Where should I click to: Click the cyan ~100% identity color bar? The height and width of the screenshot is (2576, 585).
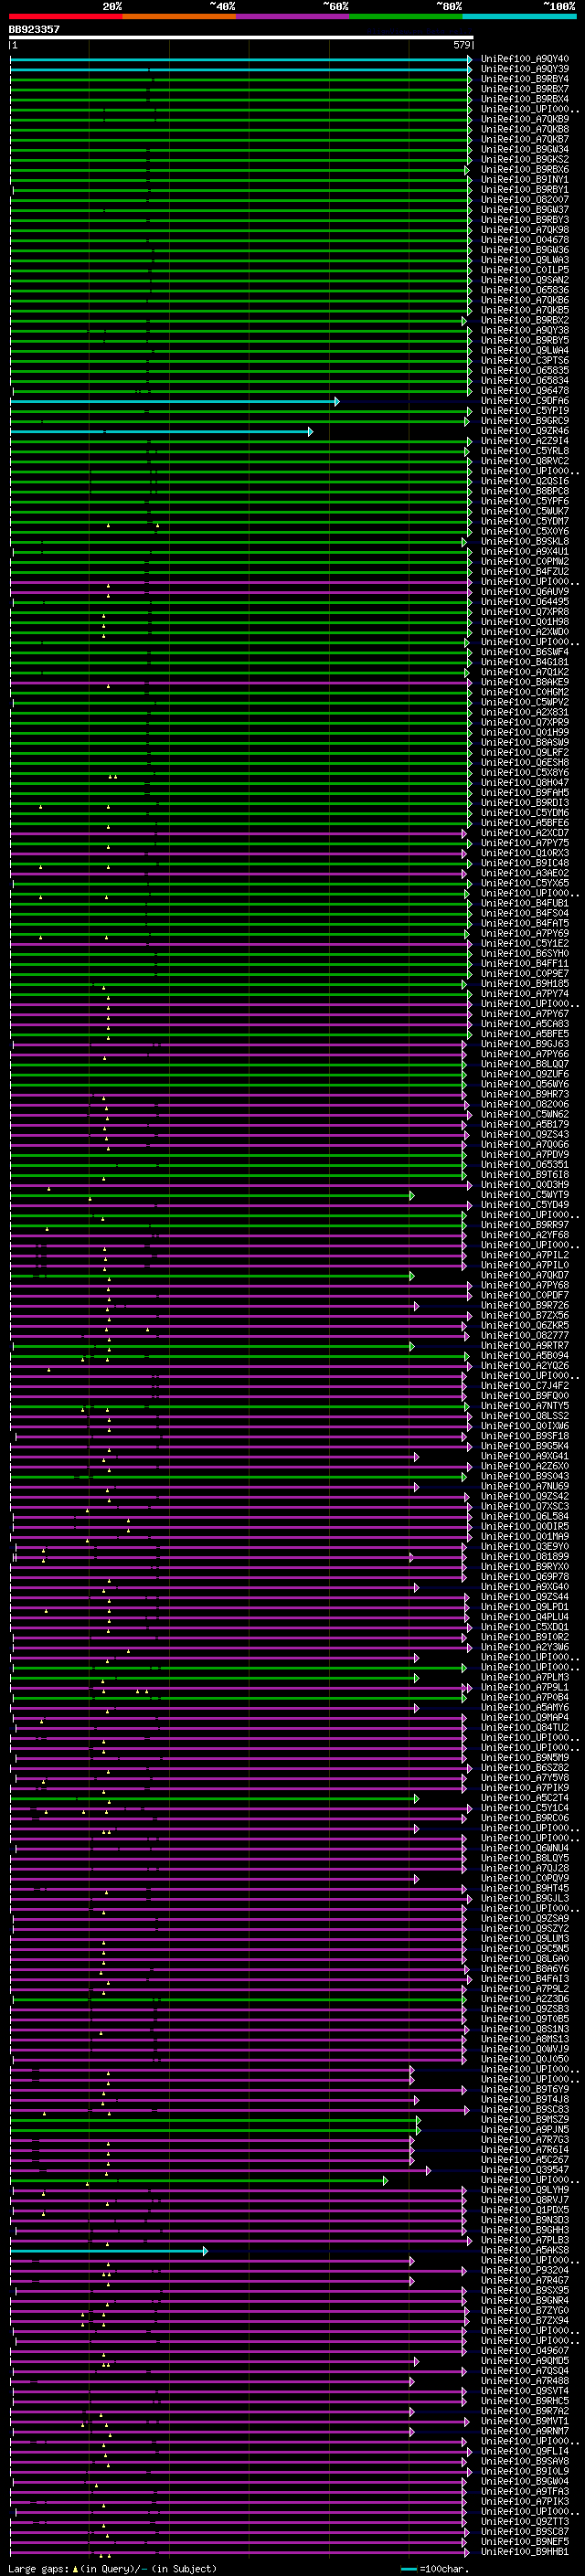[x=519, y=17]
